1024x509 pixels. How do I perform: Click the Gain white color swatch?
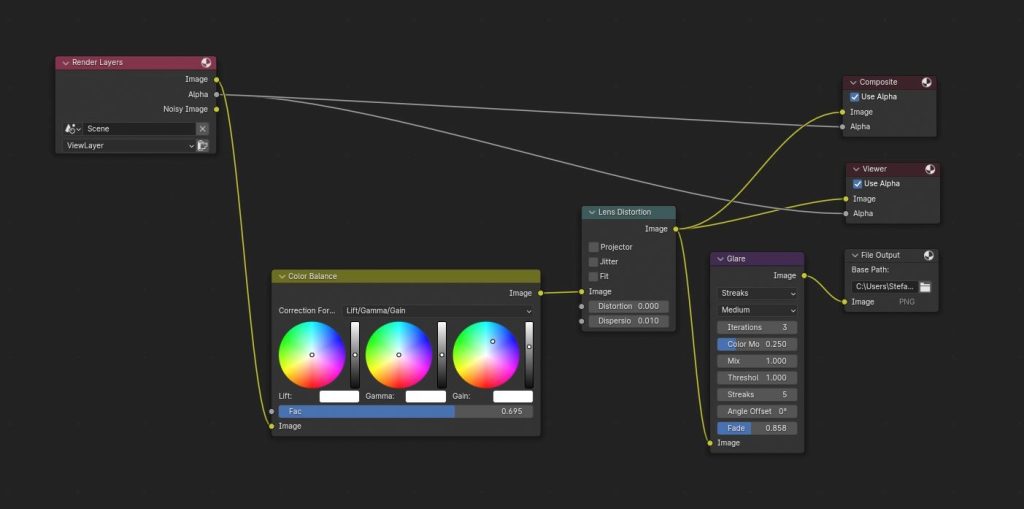coord(513,397)
